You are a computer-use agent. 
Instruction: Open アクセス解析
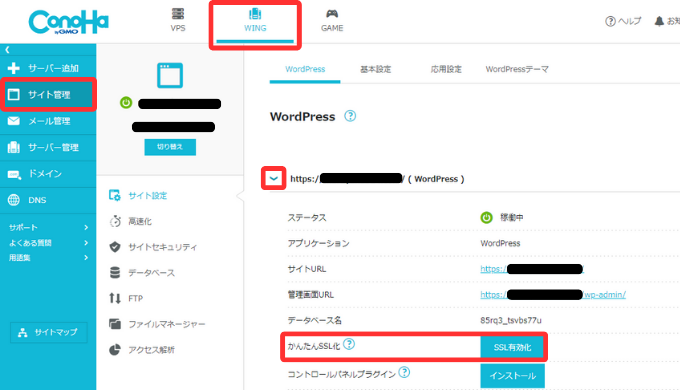[151, 350]
